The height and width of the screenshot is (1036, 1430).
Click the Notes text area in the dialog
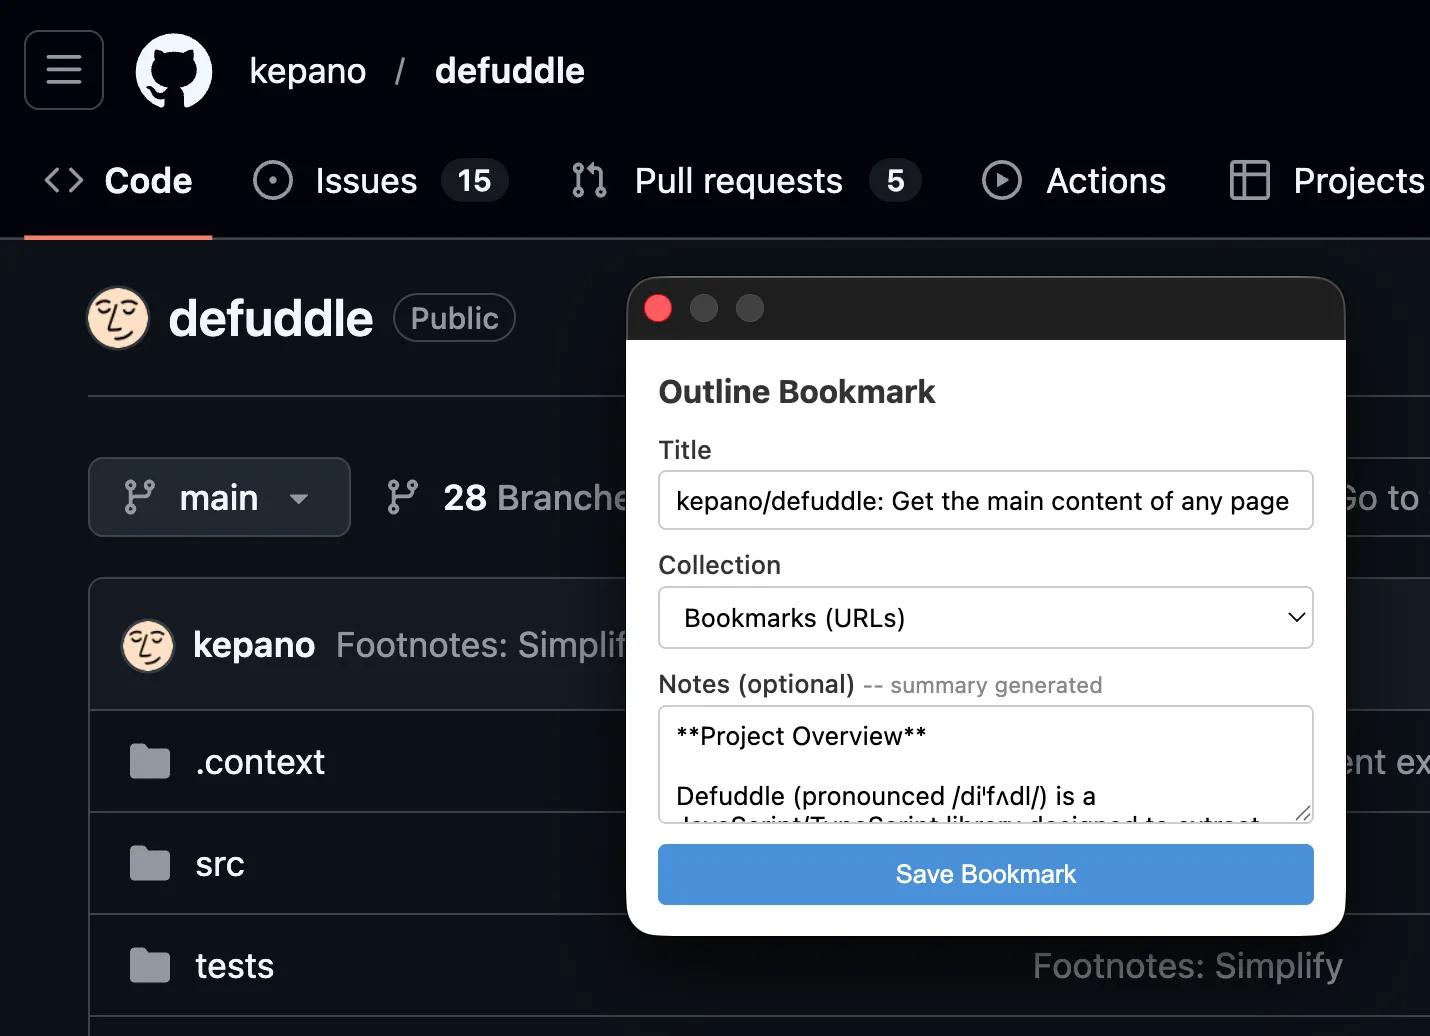985,765
